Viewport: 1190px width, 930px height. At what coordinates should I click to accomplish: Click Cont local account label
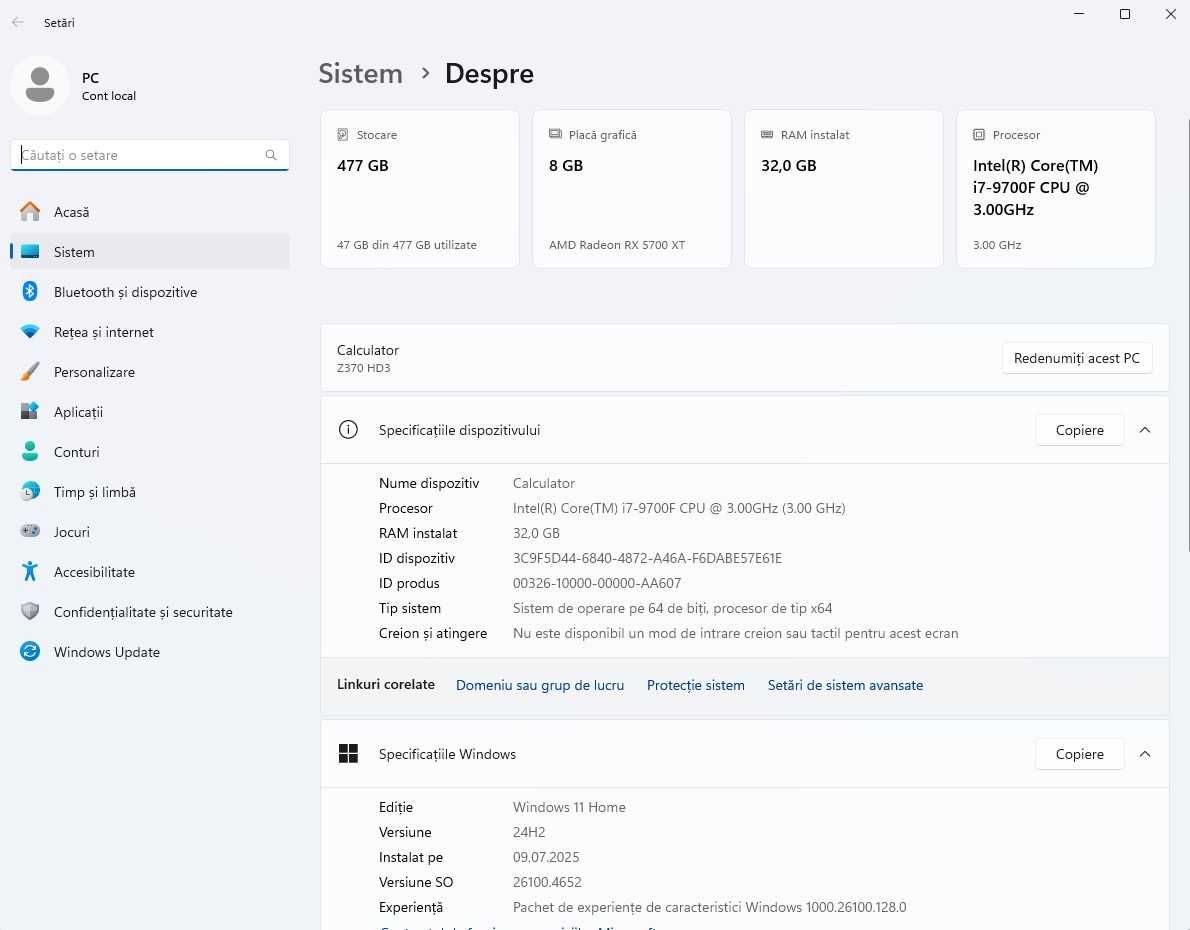click(109, 96)
